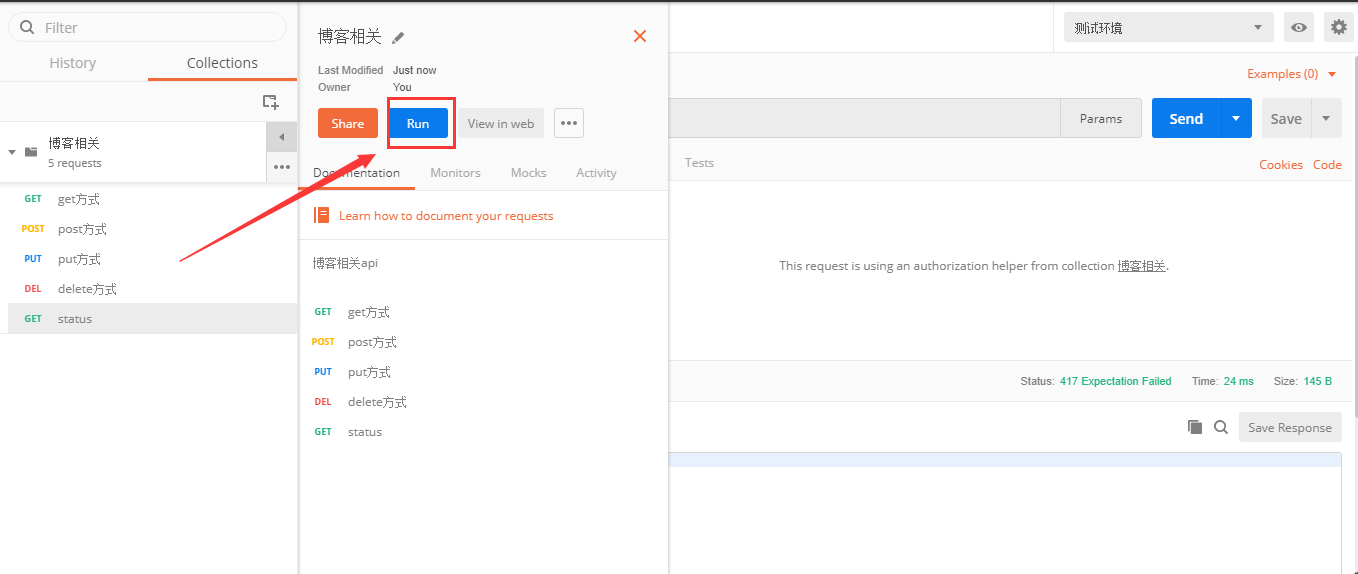The image size is (1358, 574).
Task: Click the 24 ms response time value
Action: [1238, 381]
